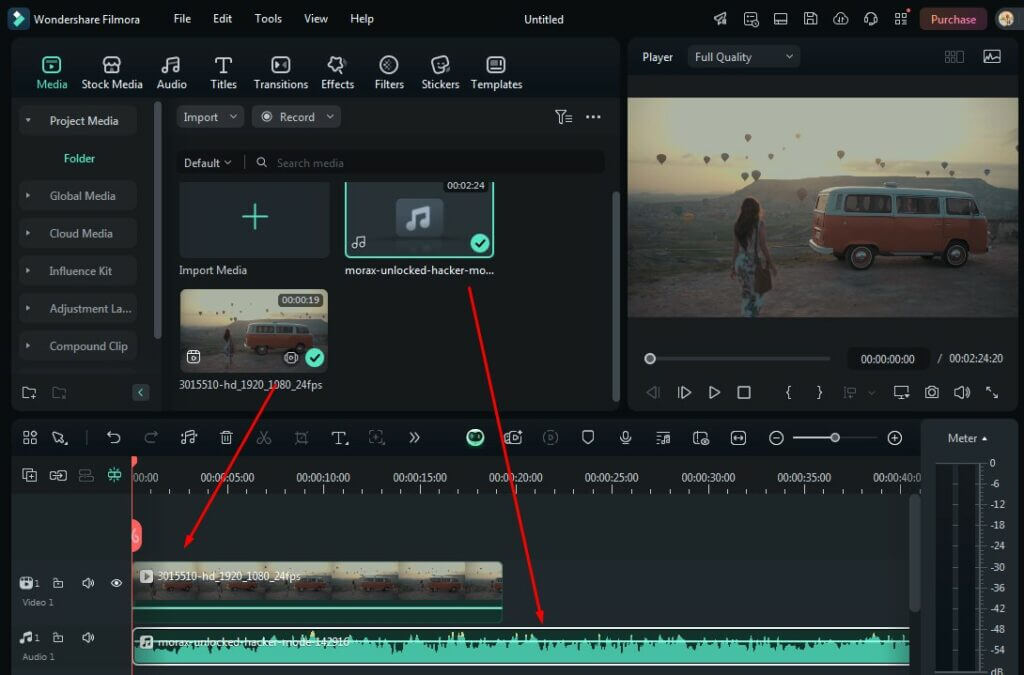The height and width of the screenshot is (675, 1024).
Task: Click the Import Media tile
Action: 253,215
